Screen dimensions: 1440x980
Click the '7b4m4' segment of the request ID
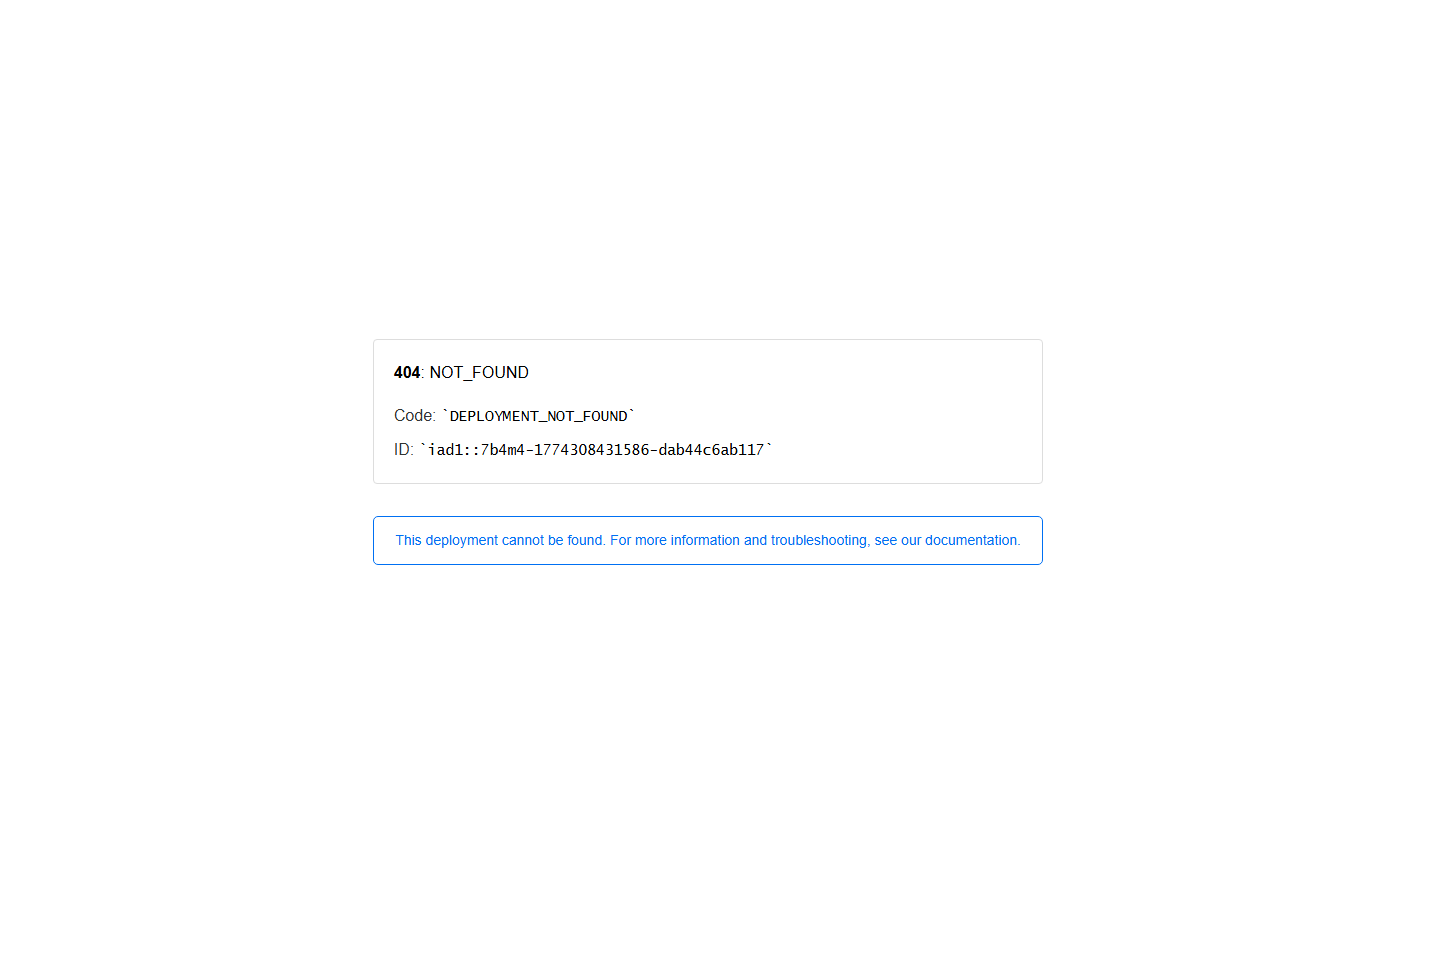click(503, 450)
